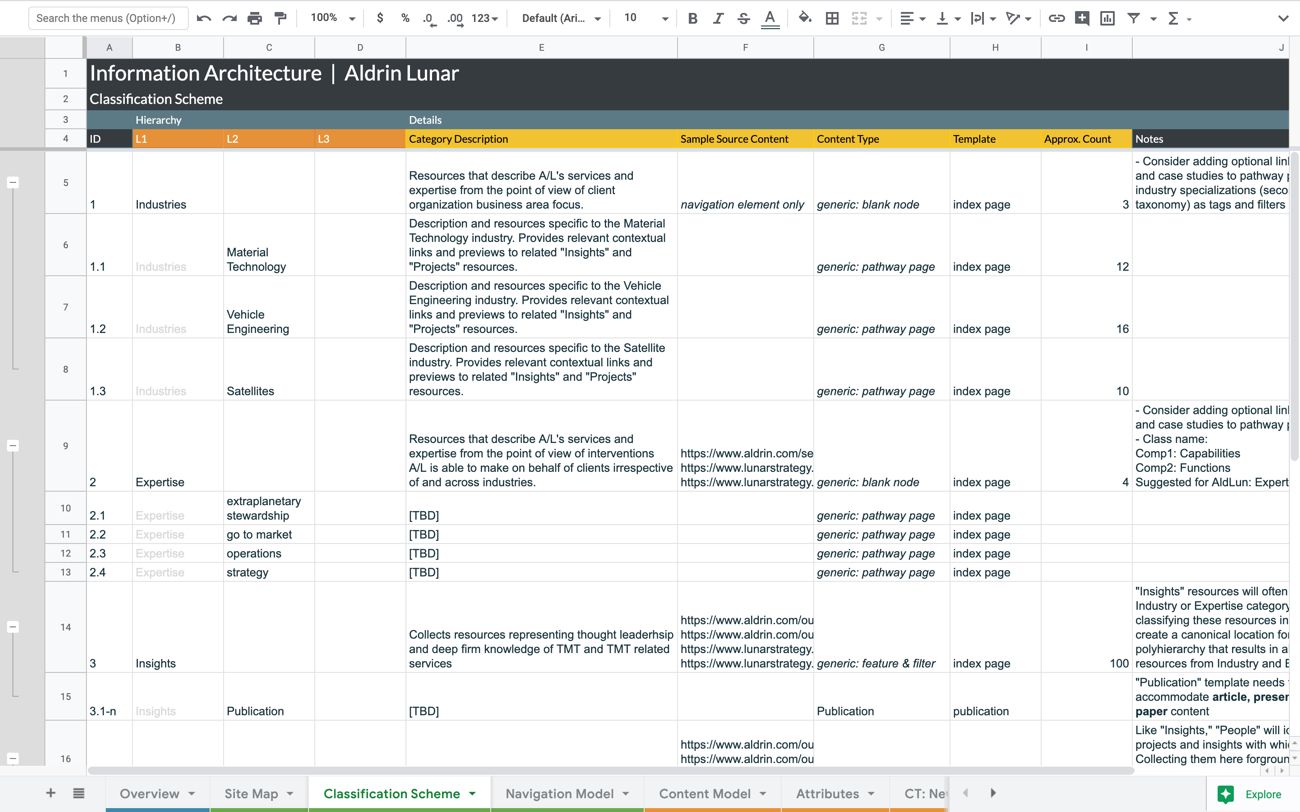Open the 123 number format dropdown

[485, 18]
